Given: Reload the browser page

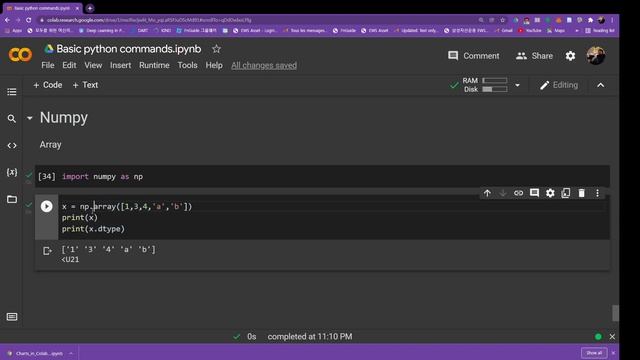Looking at the screenshot, I should click(x=29, y=20).
